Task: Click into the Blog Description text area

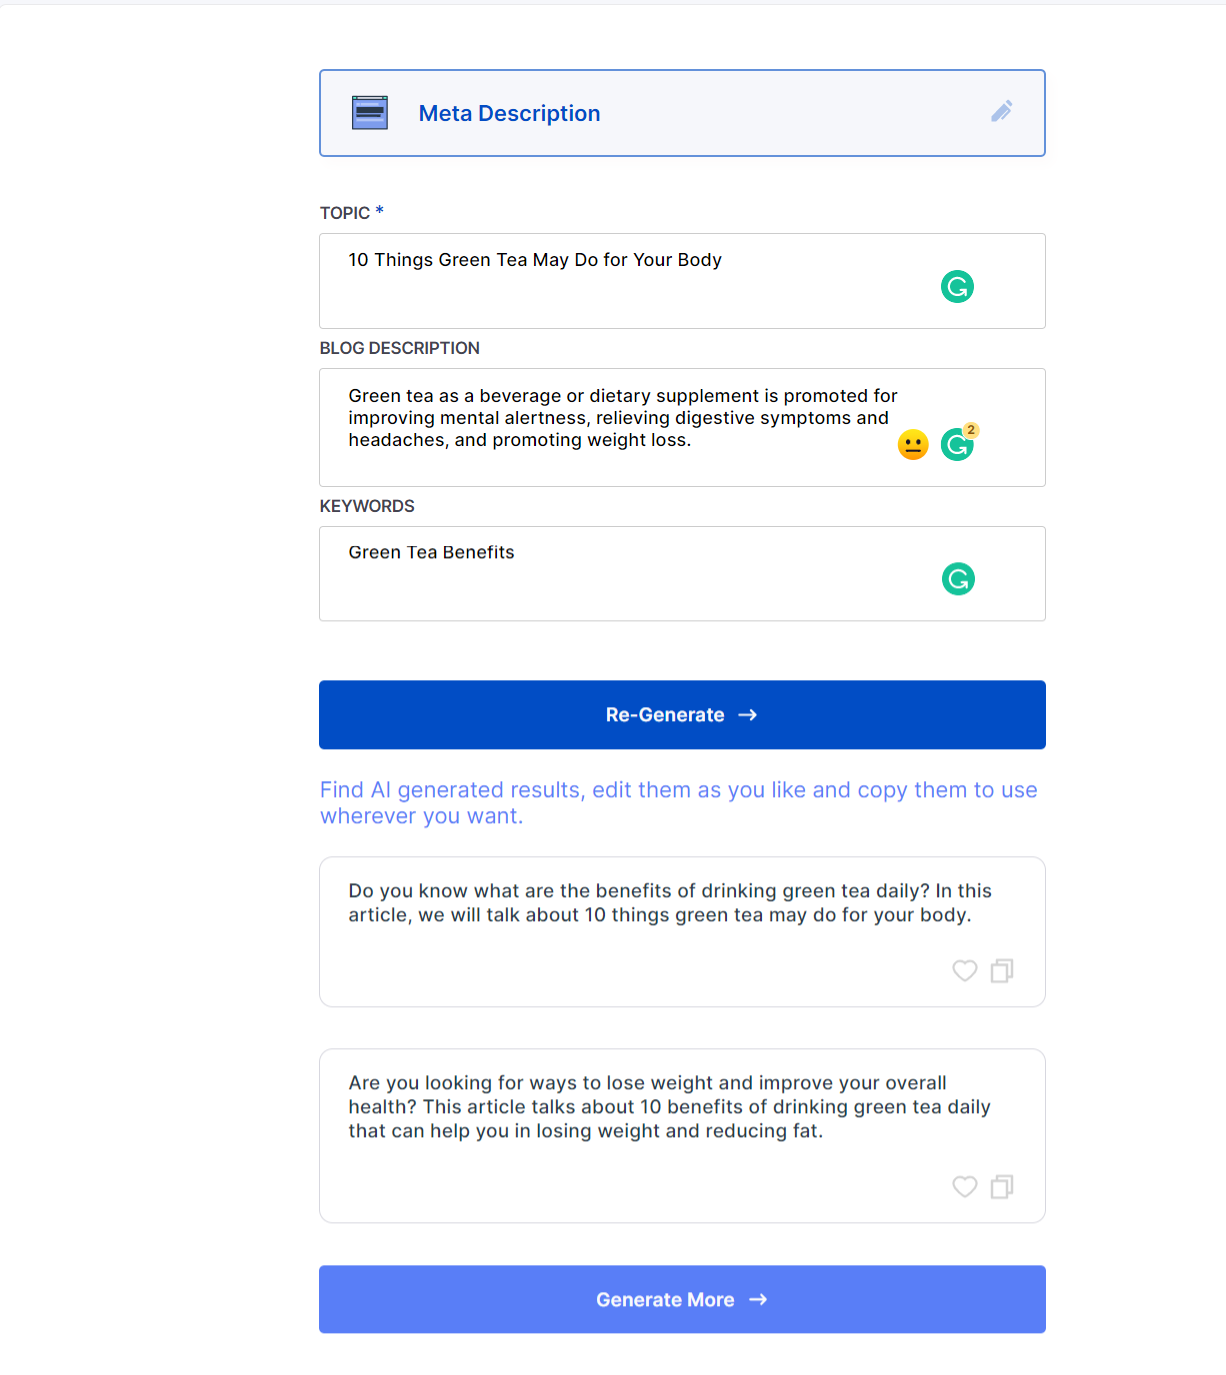Action: coord(620,420)
